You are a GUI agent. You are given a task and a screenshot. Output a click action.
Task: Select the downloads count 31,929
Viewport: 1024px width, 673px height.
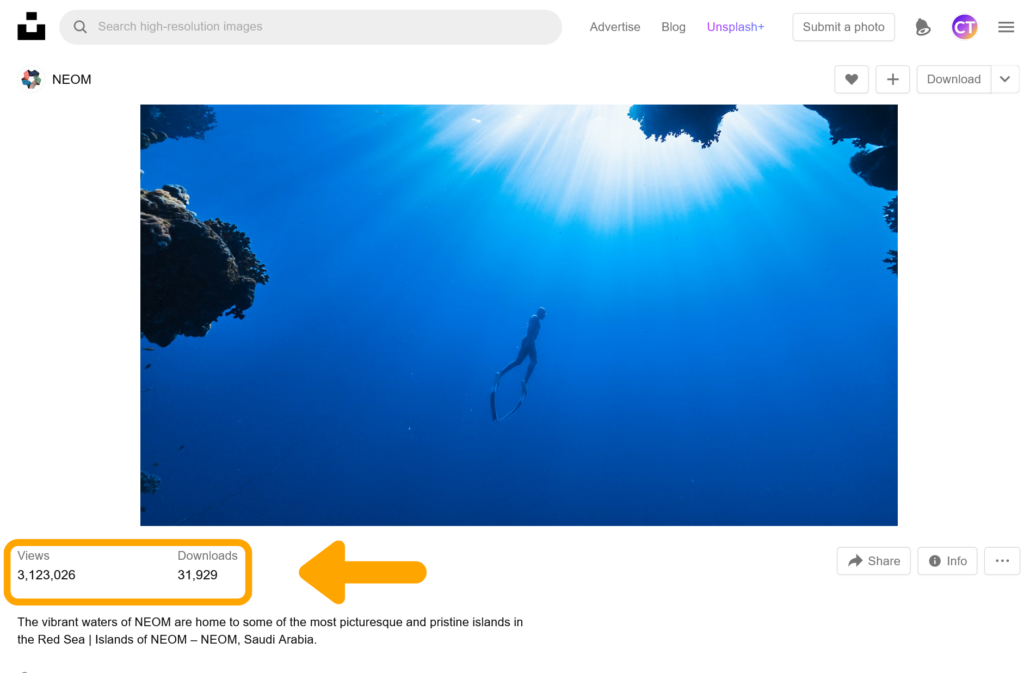coord(197,575)
